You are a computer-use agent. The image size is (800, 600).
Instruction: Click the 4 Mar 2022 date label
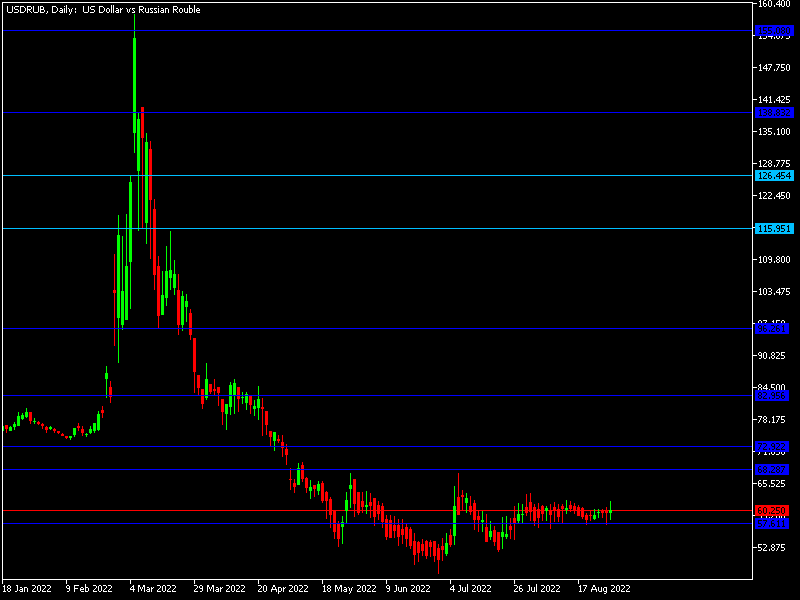click(x=153, y=588)
